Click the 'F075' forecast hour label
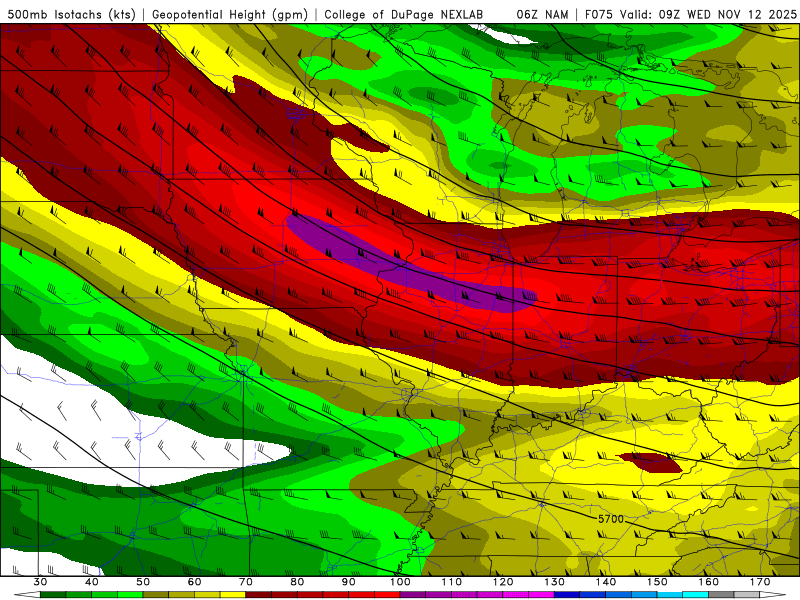The width and height of the screenshot is (800, 600). pyautogui.click(x=599, y=14)
